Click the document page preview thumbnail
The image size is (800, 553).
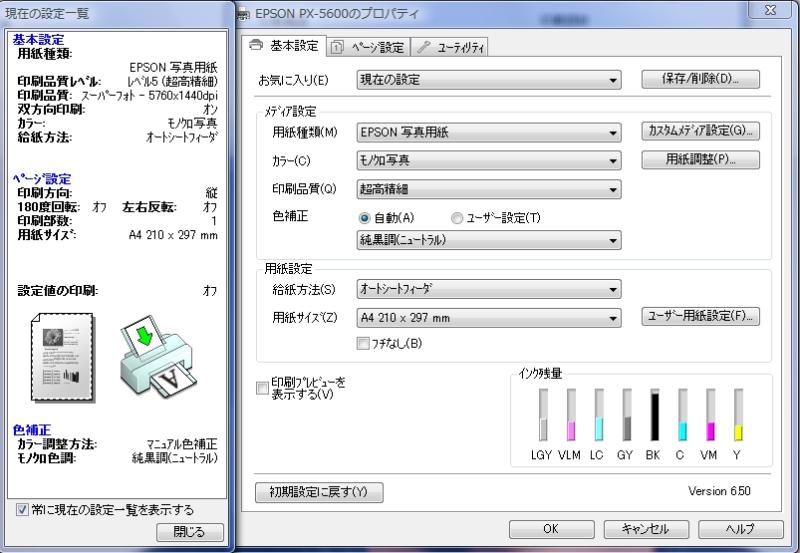[x=62, y=357]
